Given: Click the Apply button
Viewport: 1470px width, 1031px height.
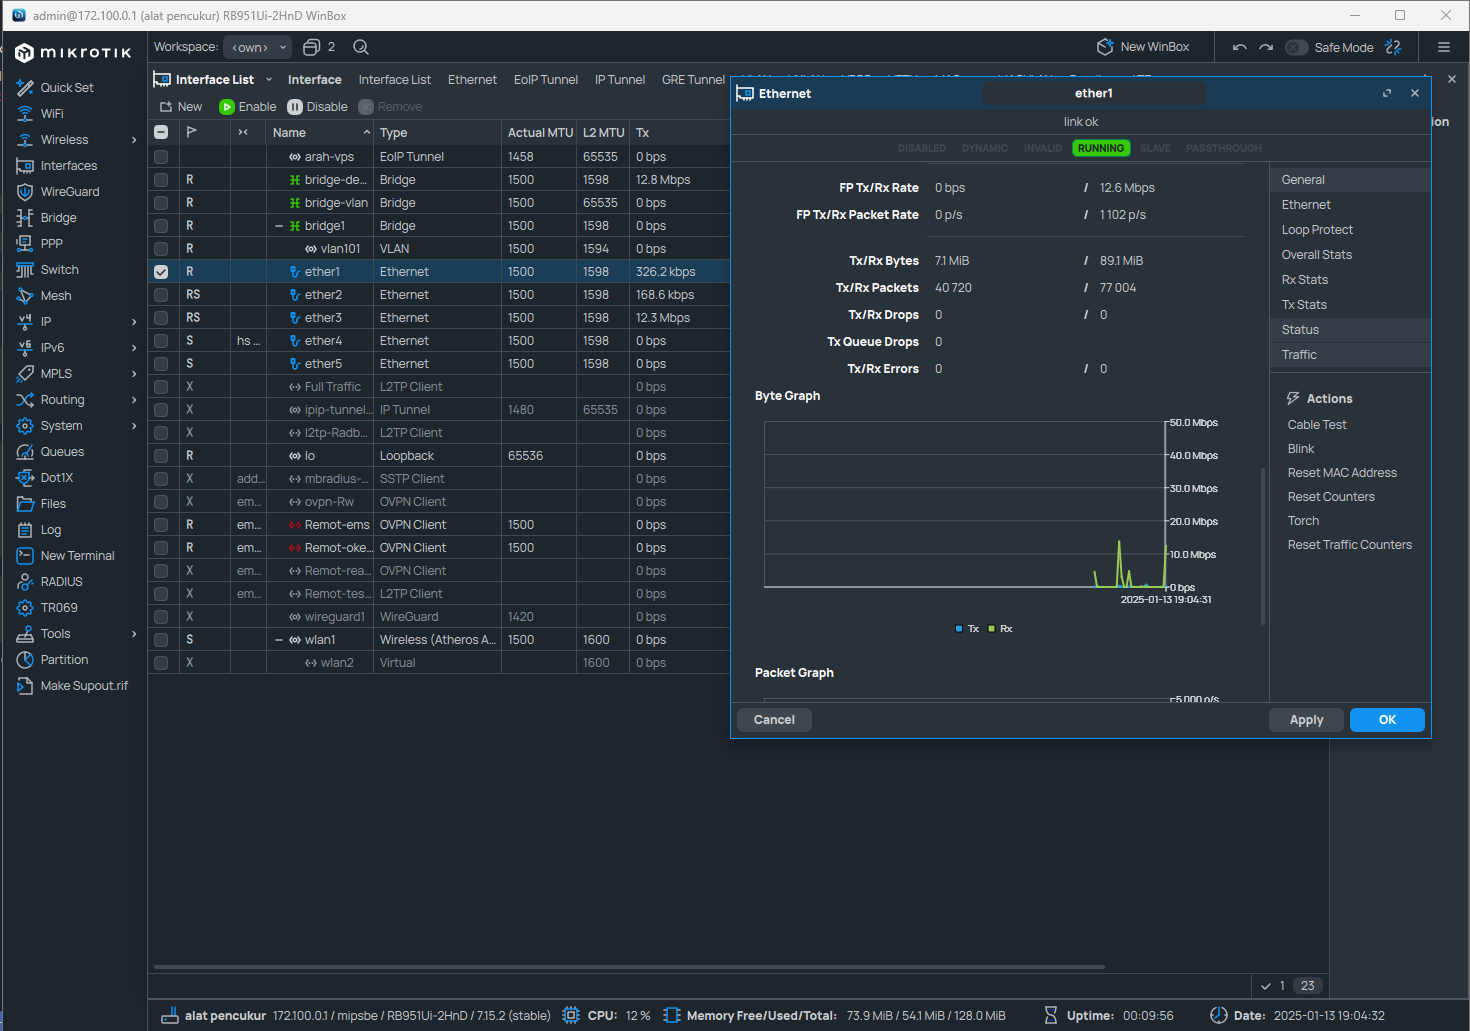Looking at the screenshot, I should [1306, 720].
